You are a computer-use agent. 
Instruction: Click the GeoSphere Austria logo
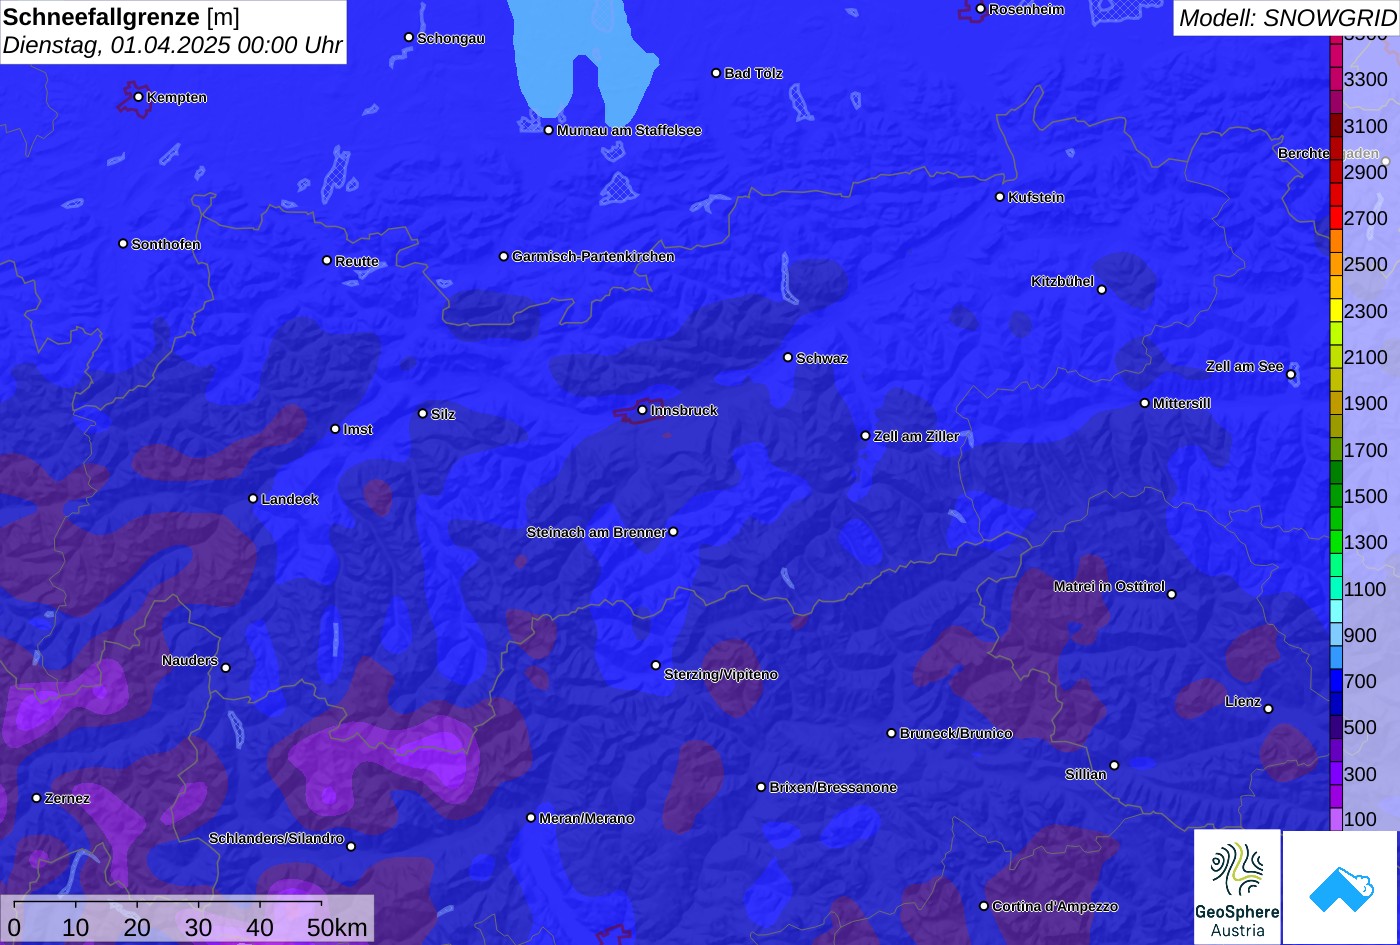tap(1237, 887)
